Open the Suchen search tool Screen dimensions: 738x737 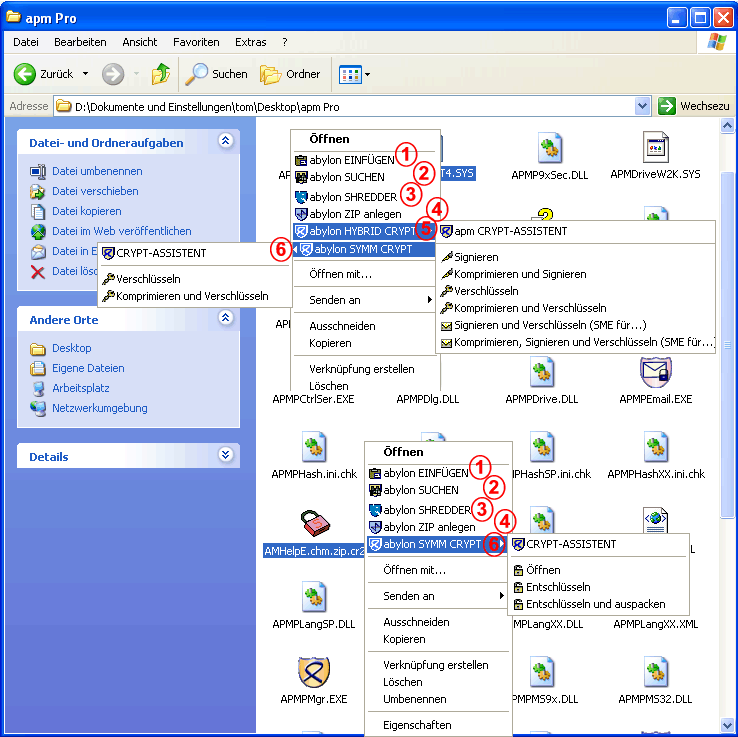217,74
